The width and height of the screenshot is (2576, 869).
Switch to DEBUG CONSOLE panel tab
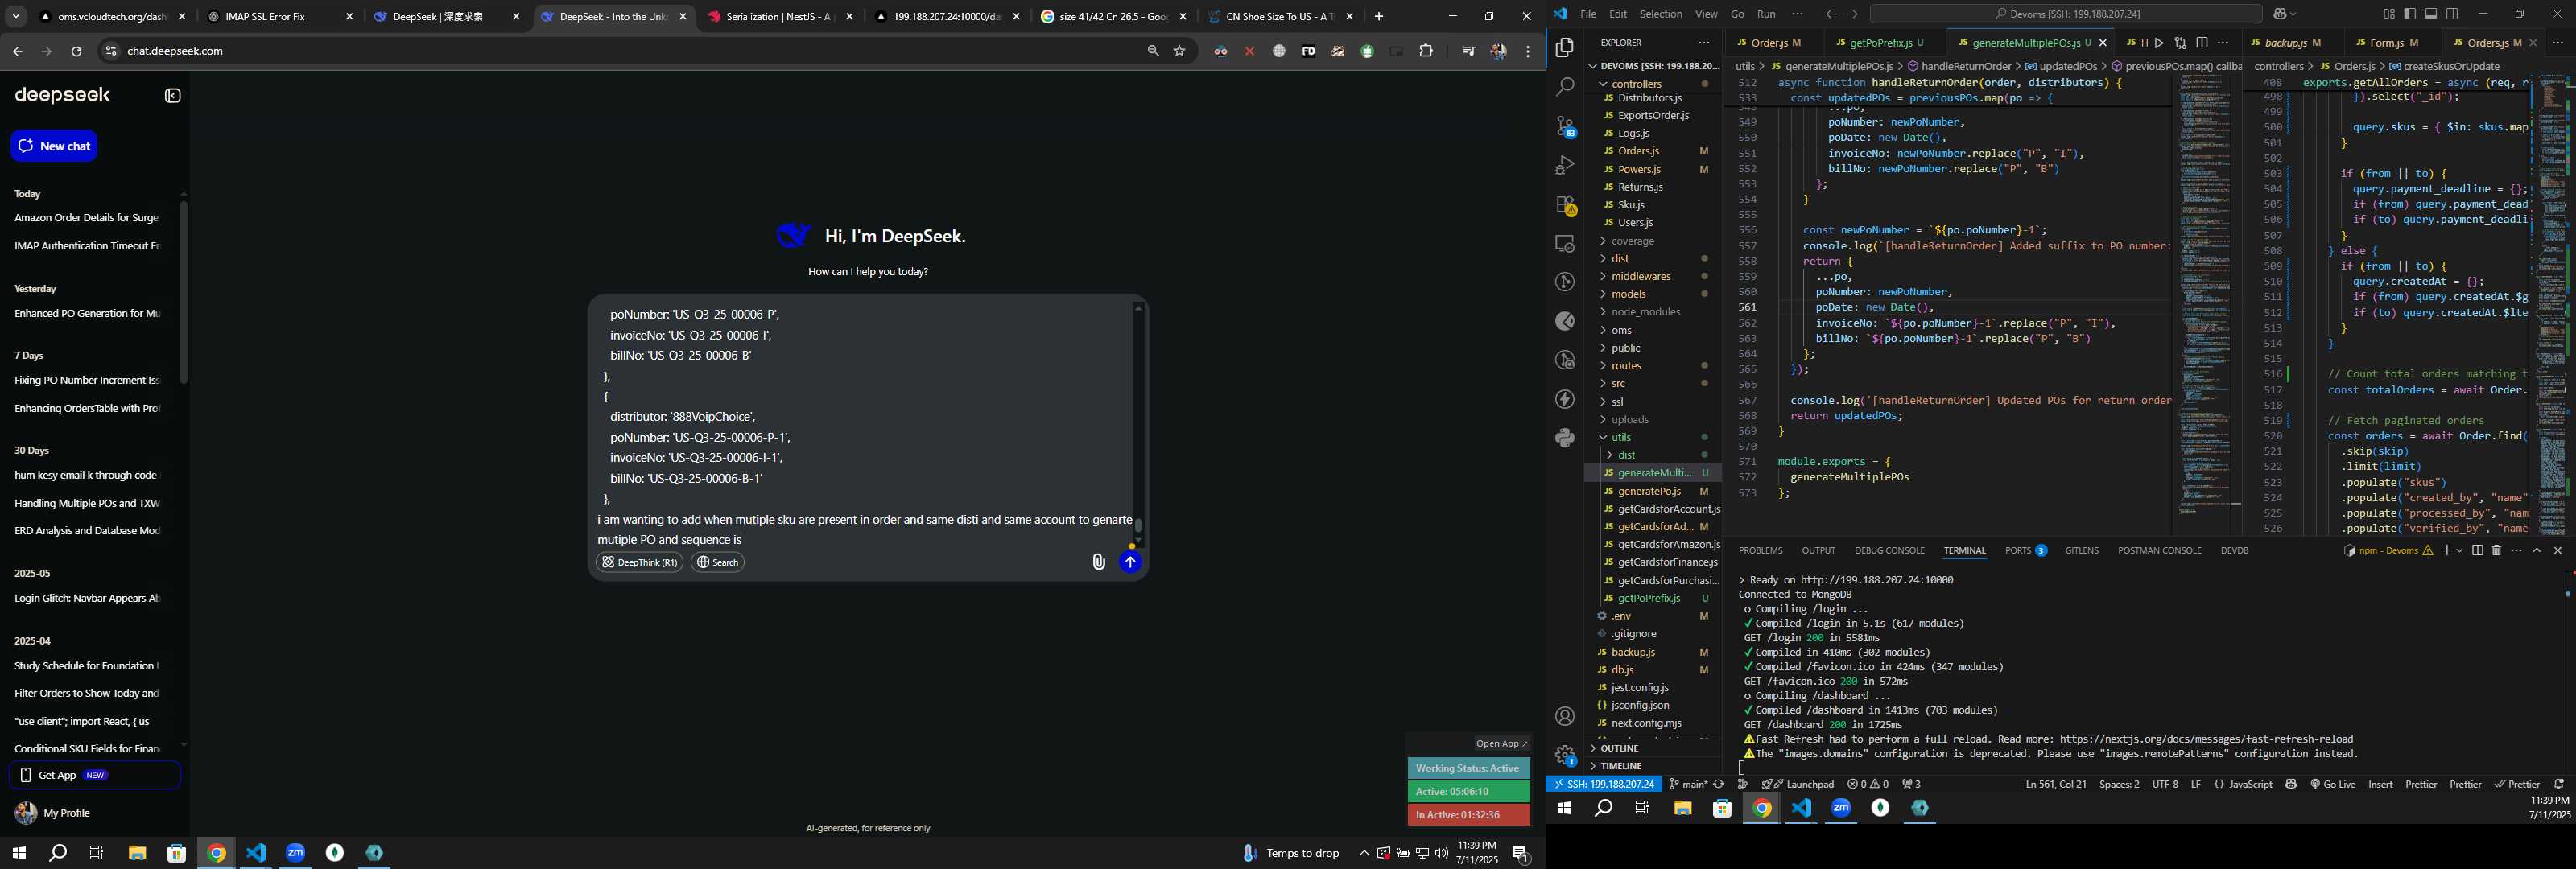1889,550
